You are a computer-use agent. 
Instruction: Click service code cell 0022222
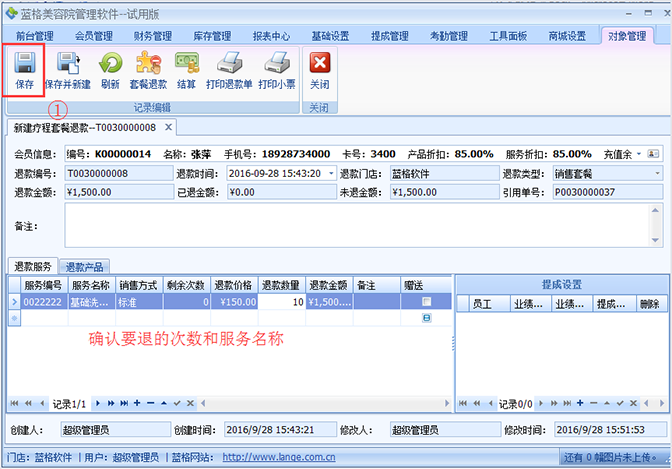tap(44, 302)
